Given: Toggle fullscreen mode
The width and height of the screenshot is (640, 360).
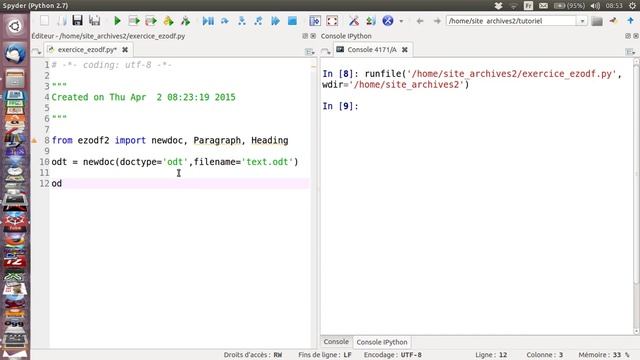Looking at the screenshot, I should [x=332, y=20].
